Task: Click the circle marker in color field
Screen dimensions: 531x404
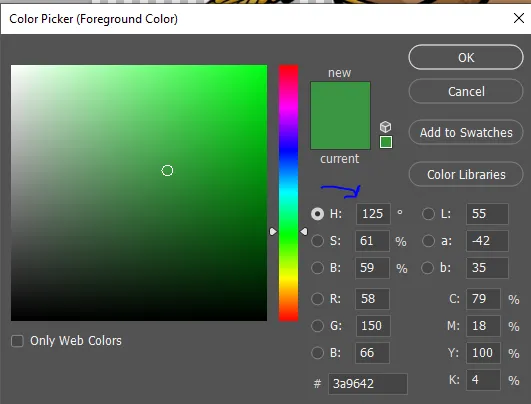Action: 167,171
